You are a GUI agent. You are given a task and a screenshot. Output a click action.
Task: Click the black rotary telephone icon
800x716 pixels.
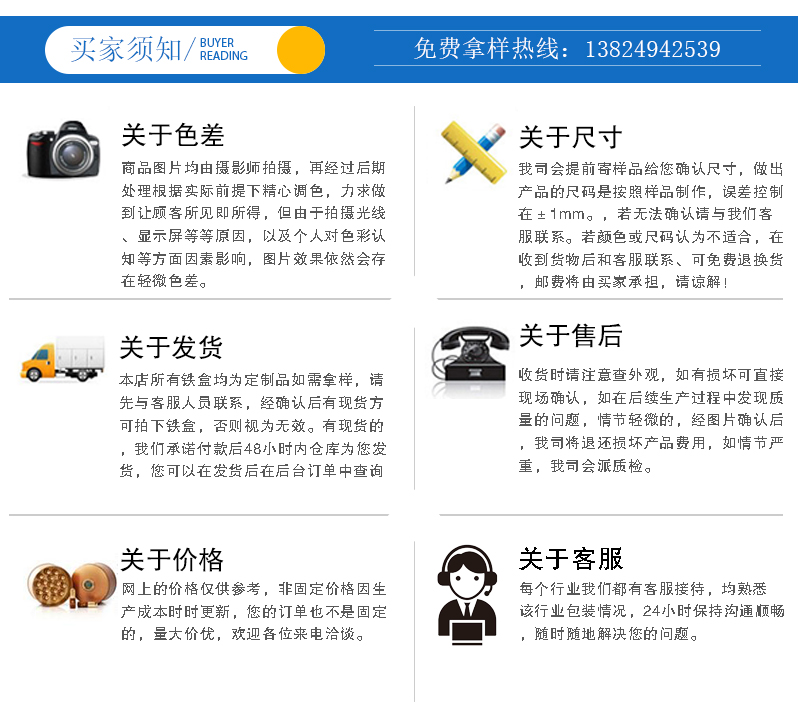[x=470, y=355]
